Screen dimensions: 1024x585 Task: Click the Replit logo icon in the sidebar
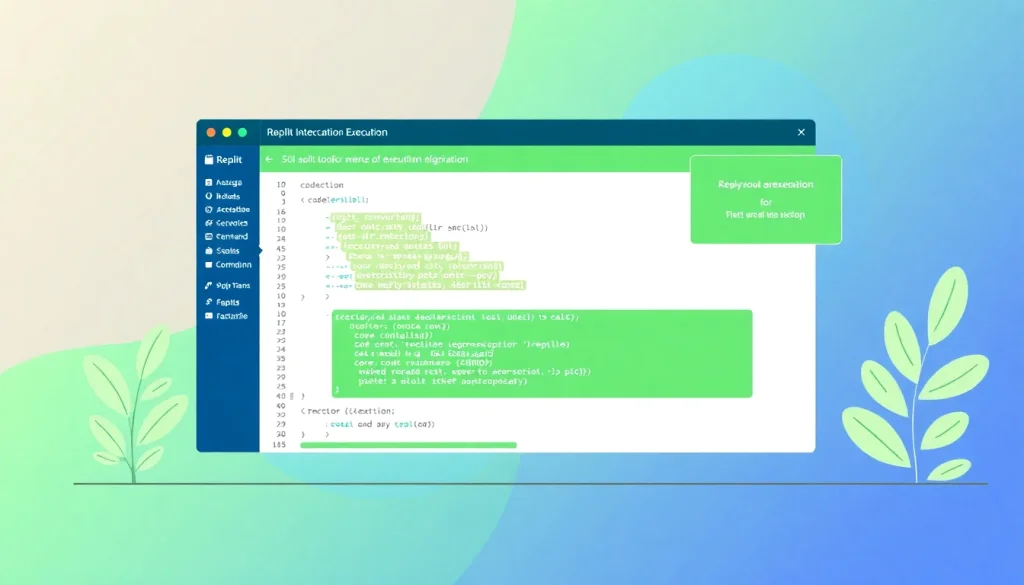[209, 159]
